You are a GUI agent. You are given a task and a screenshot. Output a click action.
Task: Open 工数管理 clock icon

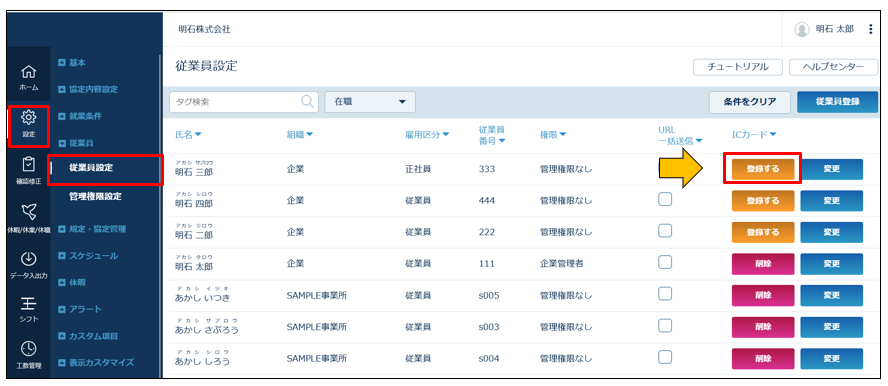tap(29, 355)
